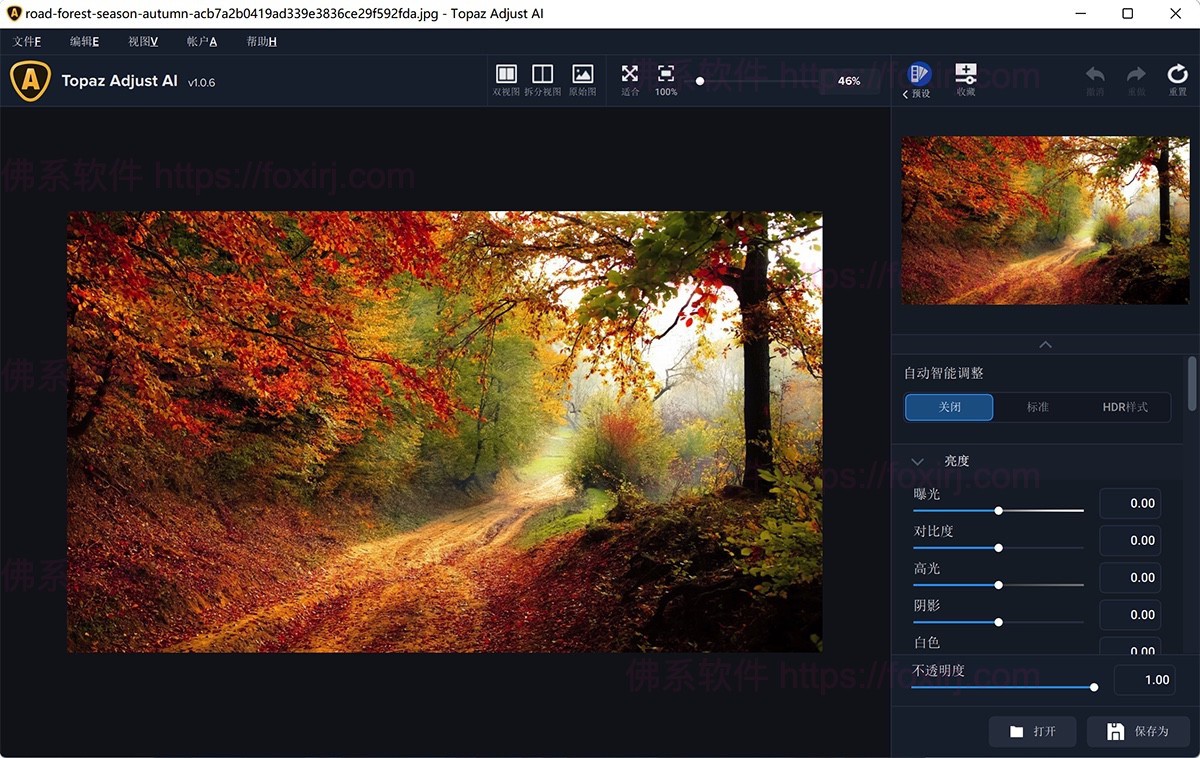Collapse the preview panel with up chevron
Image resolution: width=1200 pixels, height=758 pixels.
(1045, 344)
